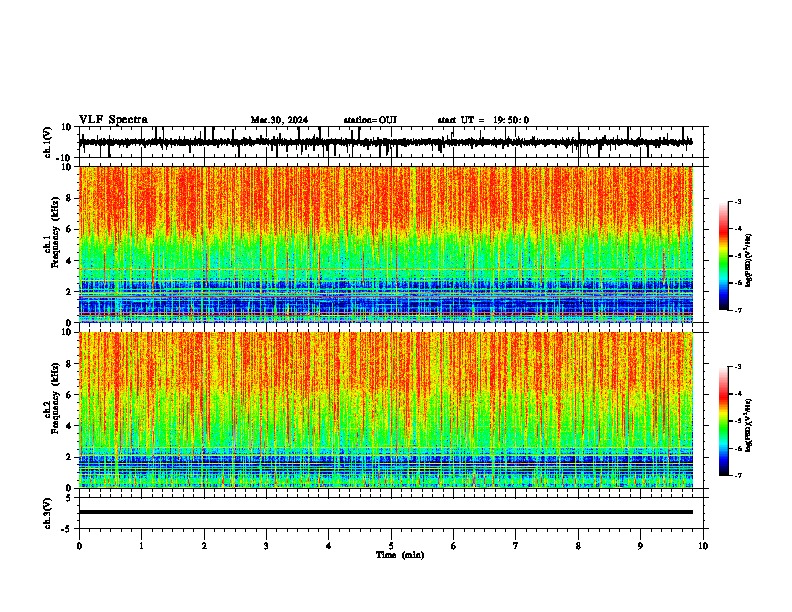Click the ch.1 "Frequency (kHz)" axis label

[x=56, y=233]
